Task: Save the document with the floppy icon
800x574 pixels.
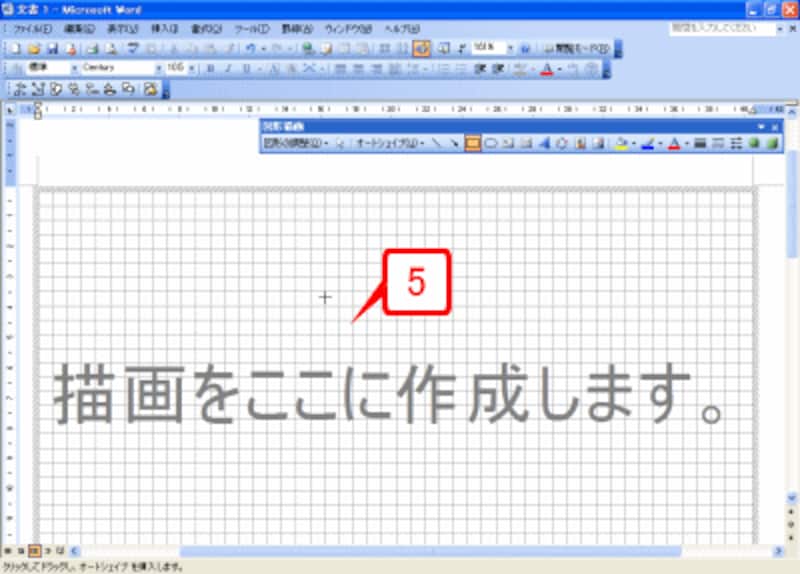Action: [53, 49]
